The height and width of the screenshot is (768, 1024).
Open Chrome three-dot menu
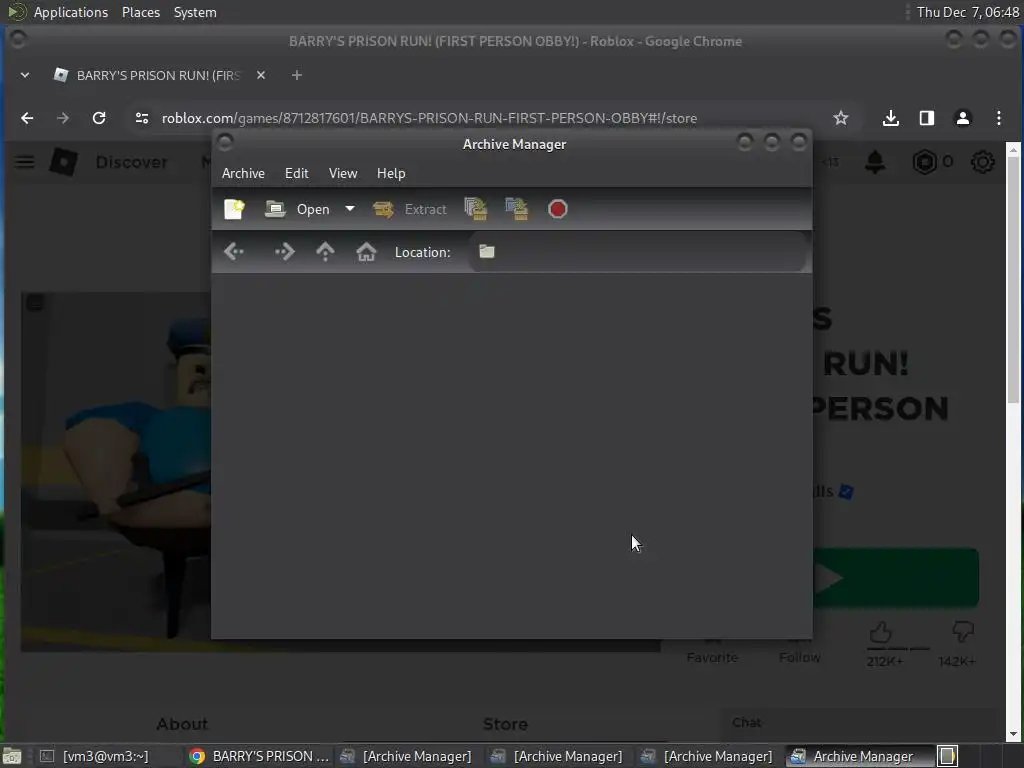click(998, 118)
